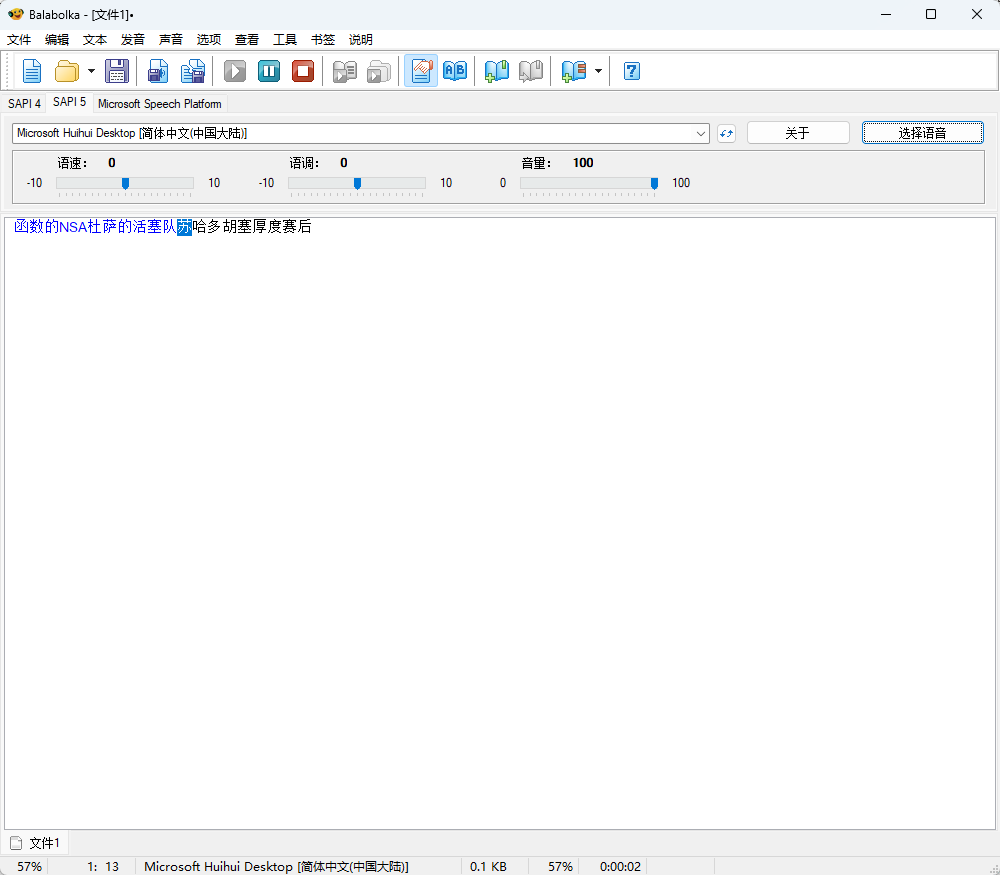Click the open file folder icon

tap(66, 71)
